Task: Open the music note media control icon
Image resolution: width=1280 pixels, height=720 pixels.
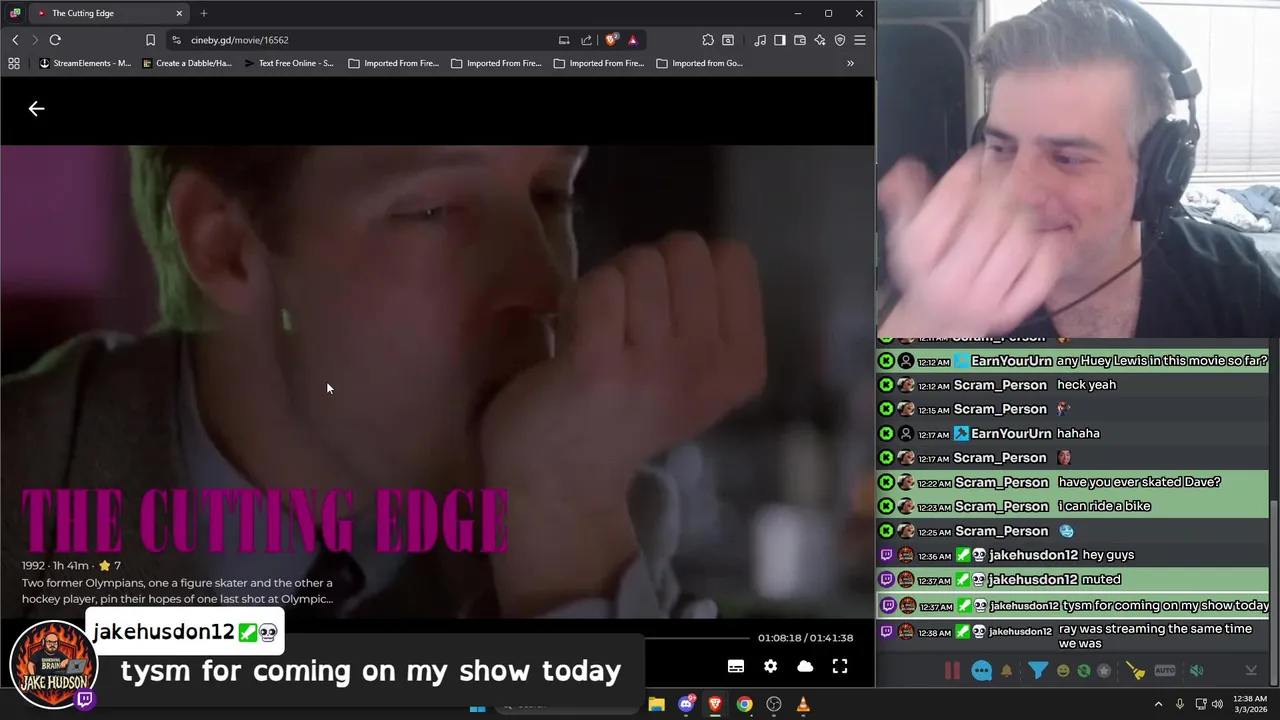Action: click(x=760, y=40)
